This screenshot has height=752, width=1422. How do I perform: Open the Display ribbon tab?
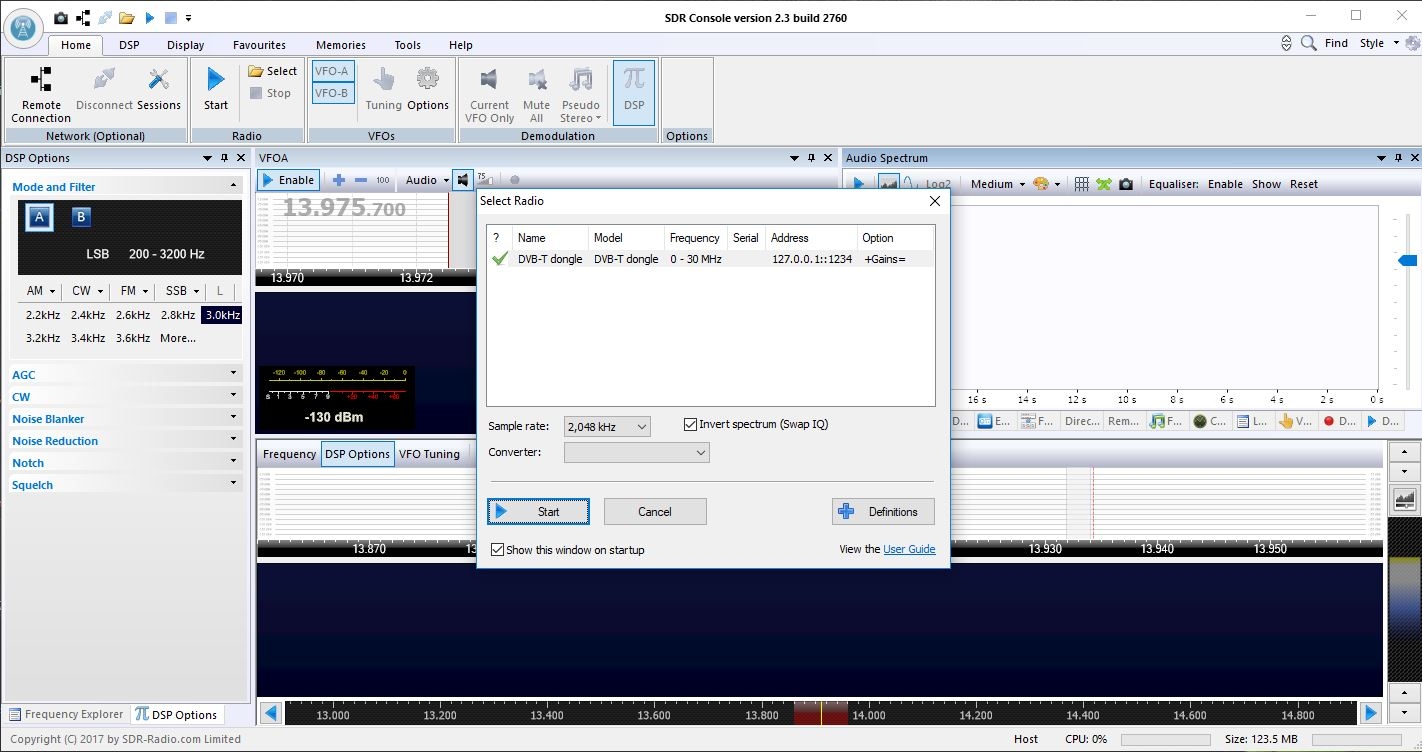(186, 45)
